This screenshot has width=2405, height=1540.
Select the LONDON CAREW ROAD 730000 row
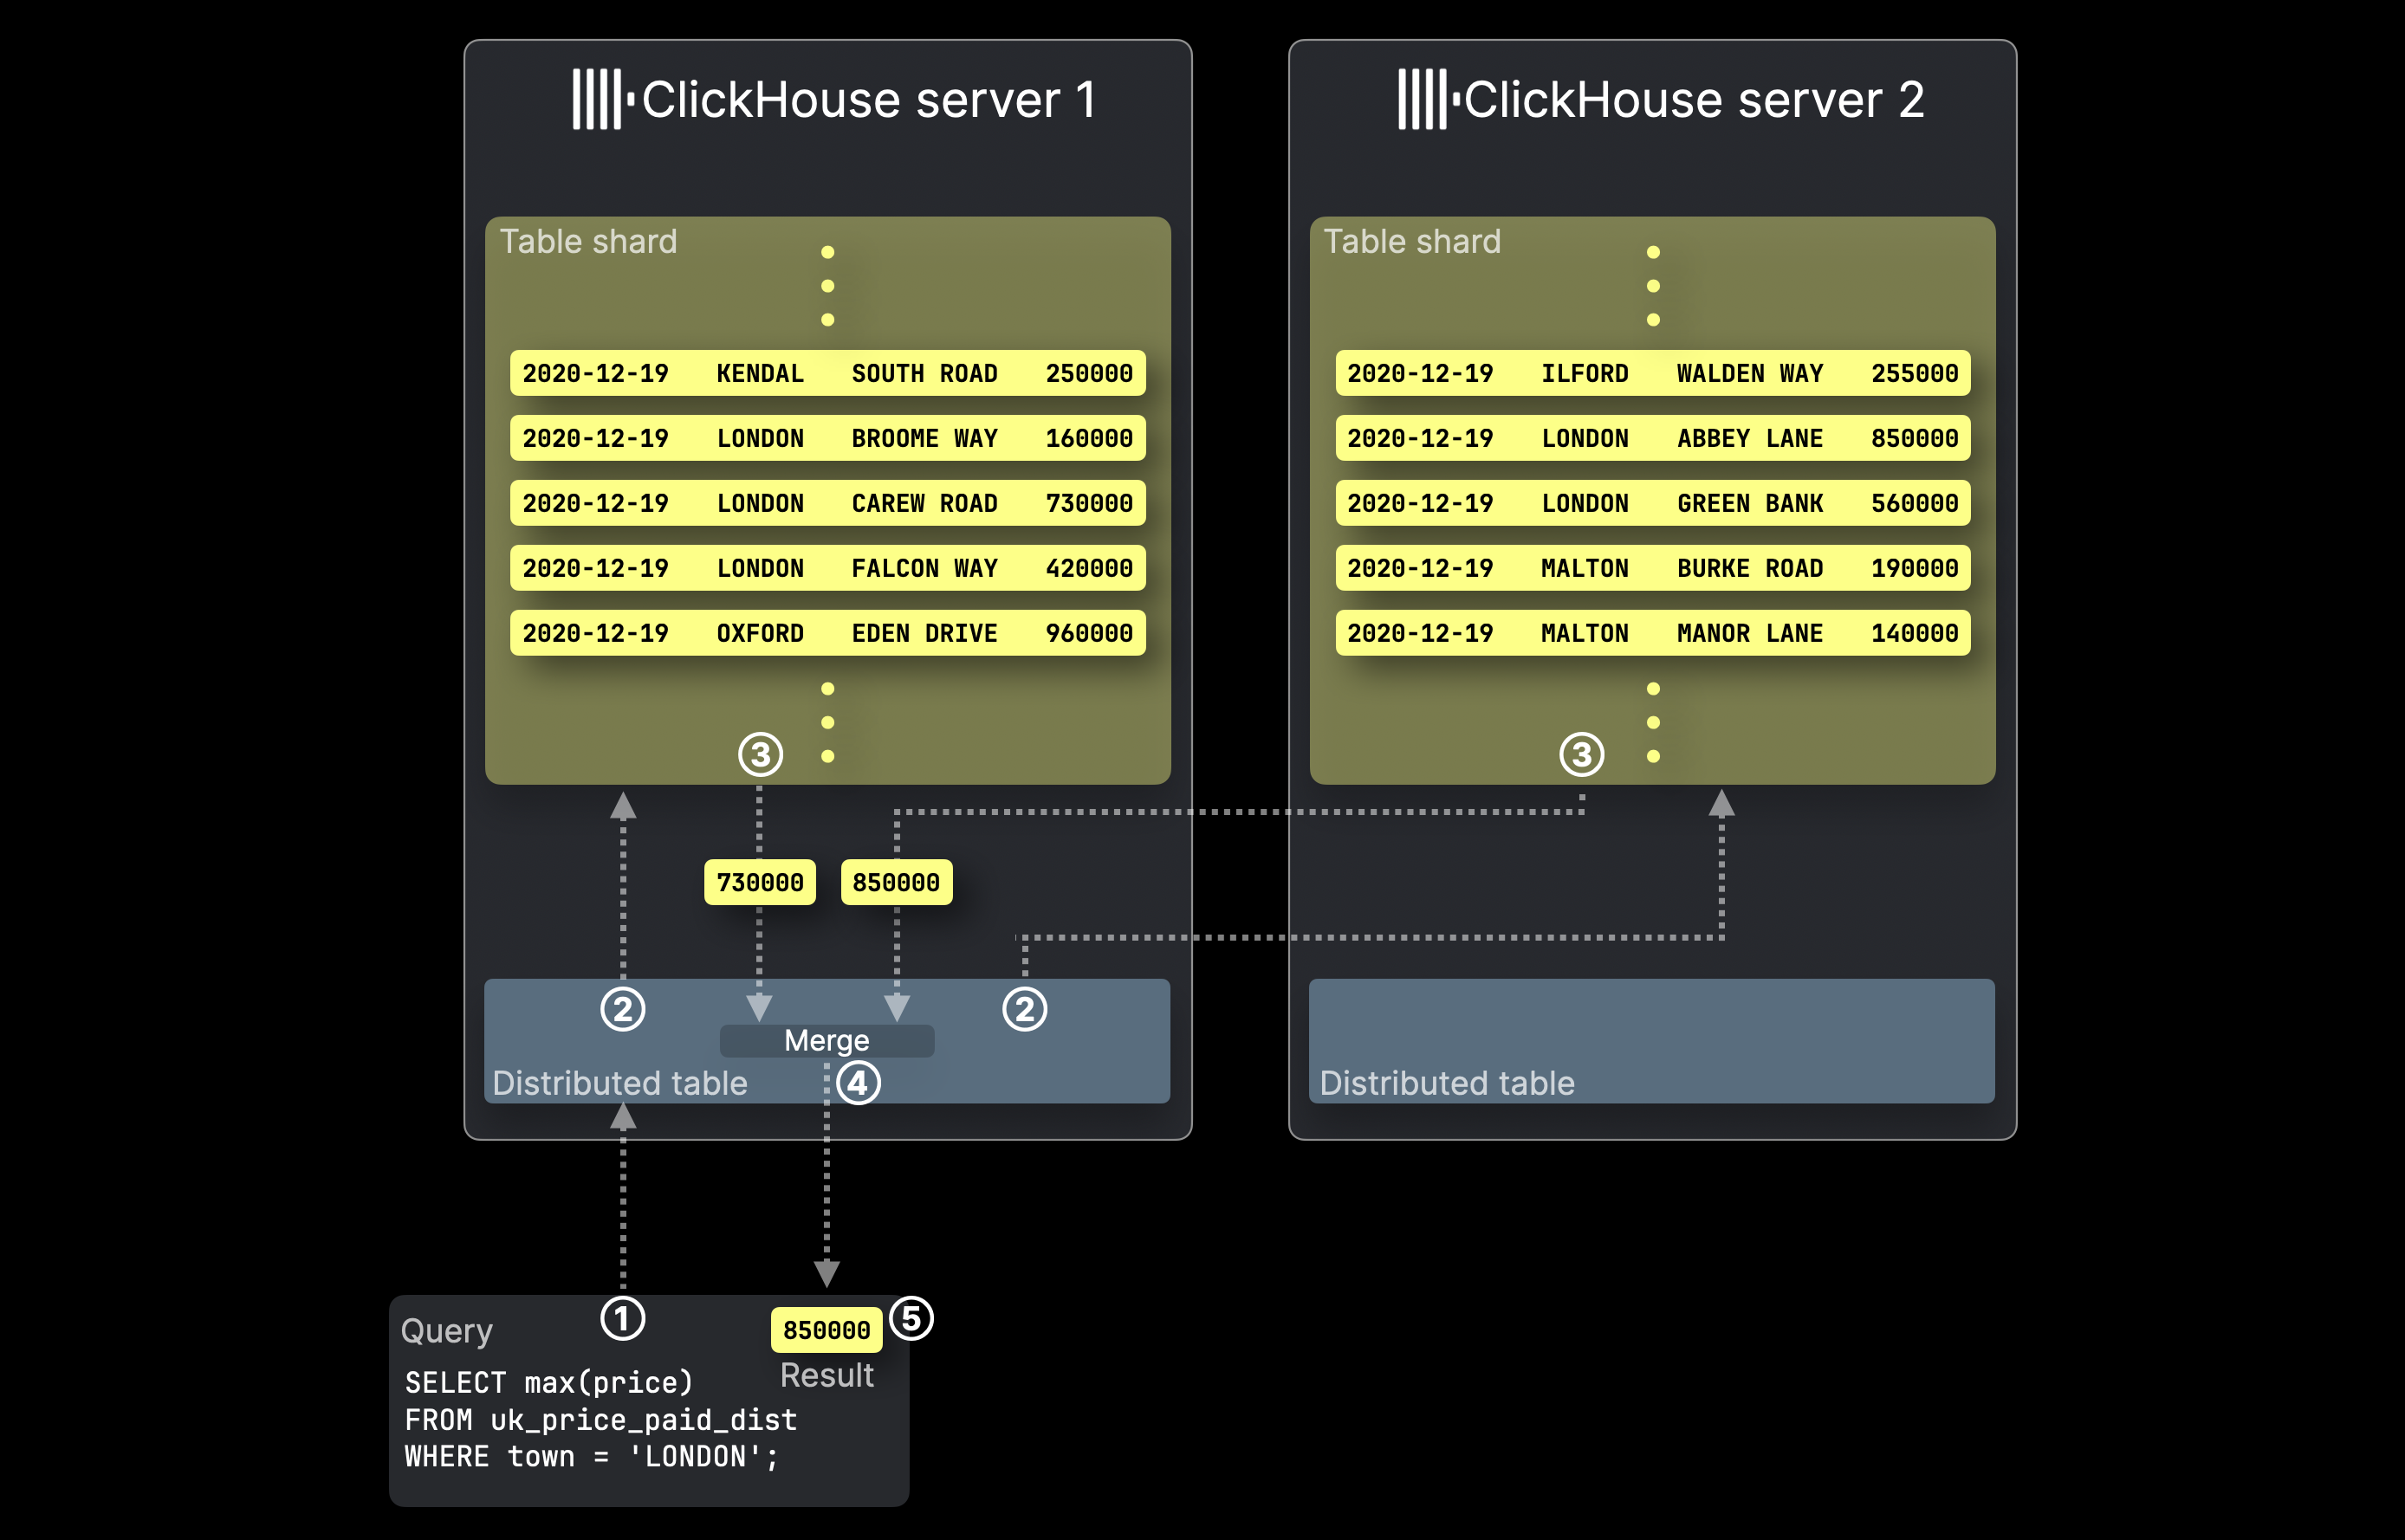coord(827,503)
